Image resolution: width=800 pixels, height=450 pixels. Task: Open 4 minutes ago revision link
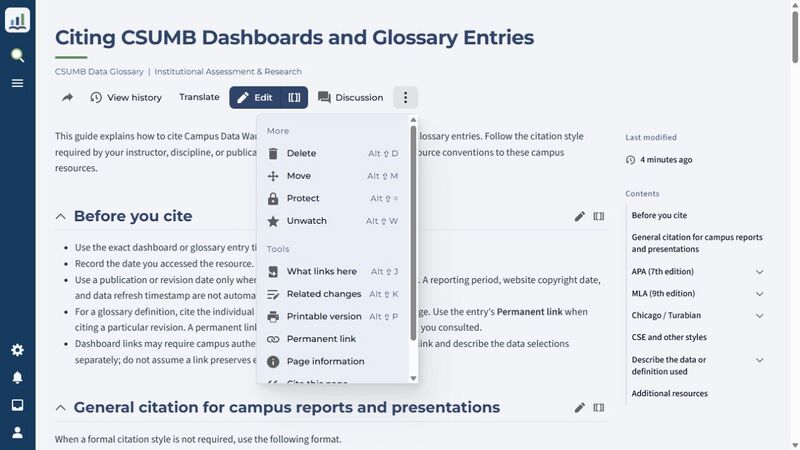(x=666, y=160)
